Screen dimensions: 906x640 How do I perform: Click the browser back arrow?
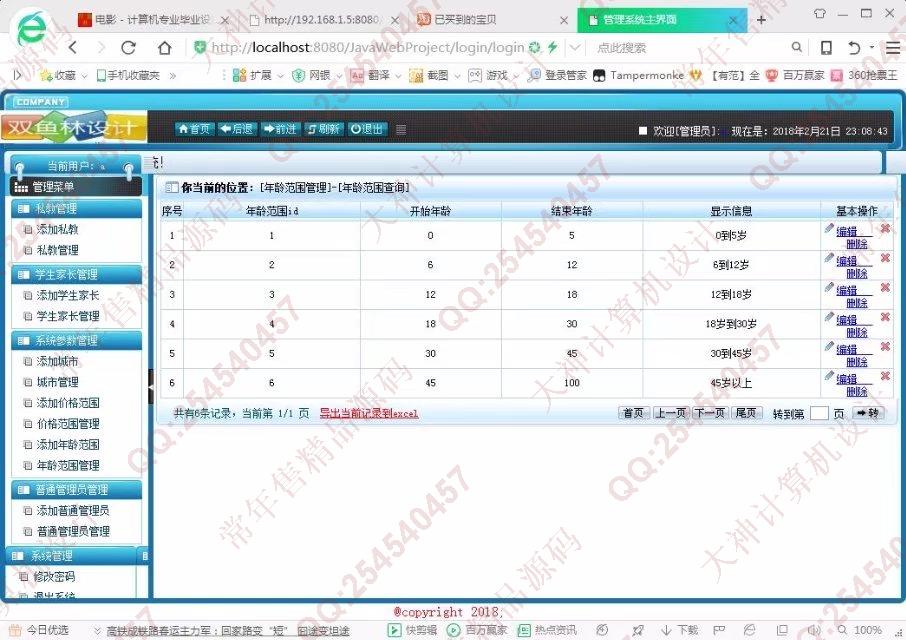point(73,47)
